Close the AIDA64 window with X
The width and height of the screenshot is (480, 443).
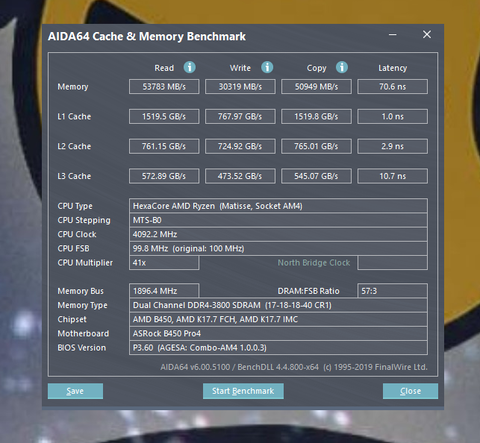click(x=427, y=35)
